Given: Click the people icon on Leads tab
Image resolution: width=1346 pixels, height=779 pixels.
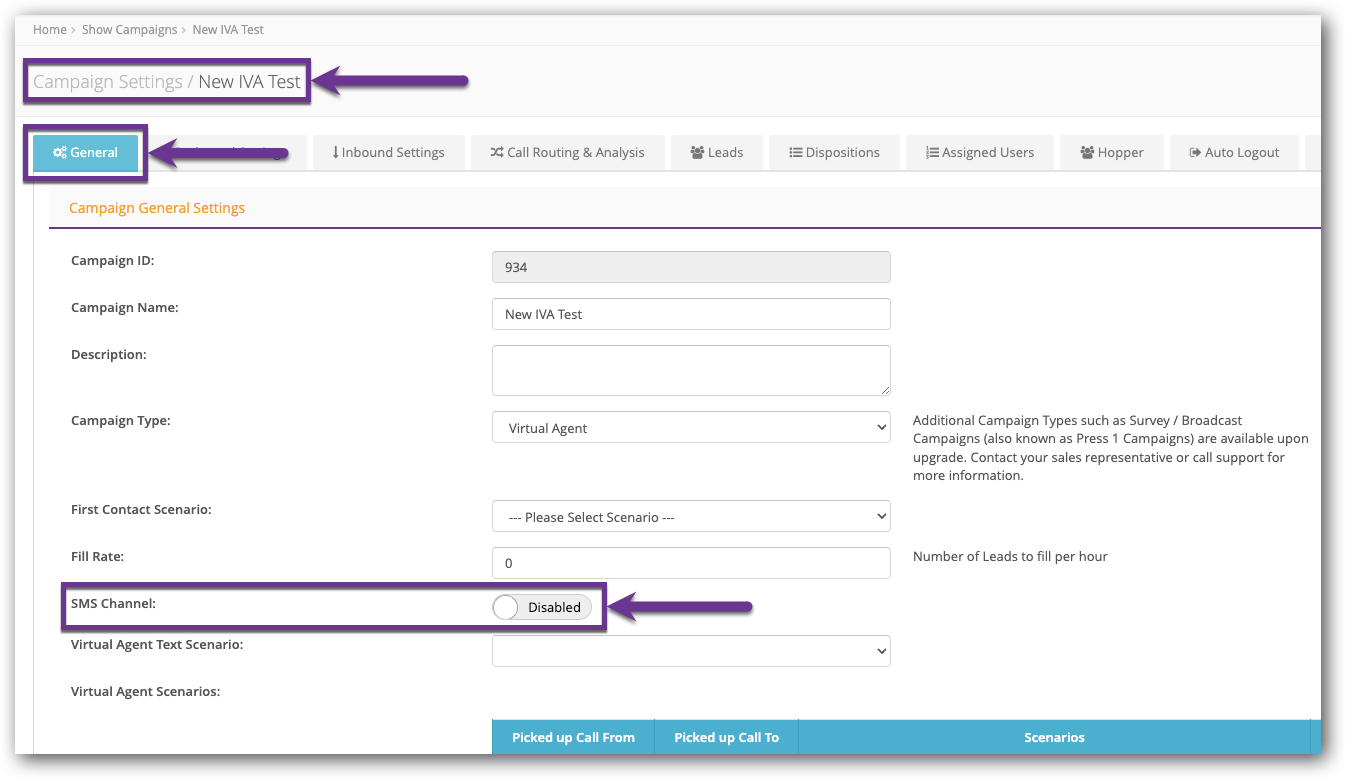Looking at the screenshot, I should click(697, 153).
